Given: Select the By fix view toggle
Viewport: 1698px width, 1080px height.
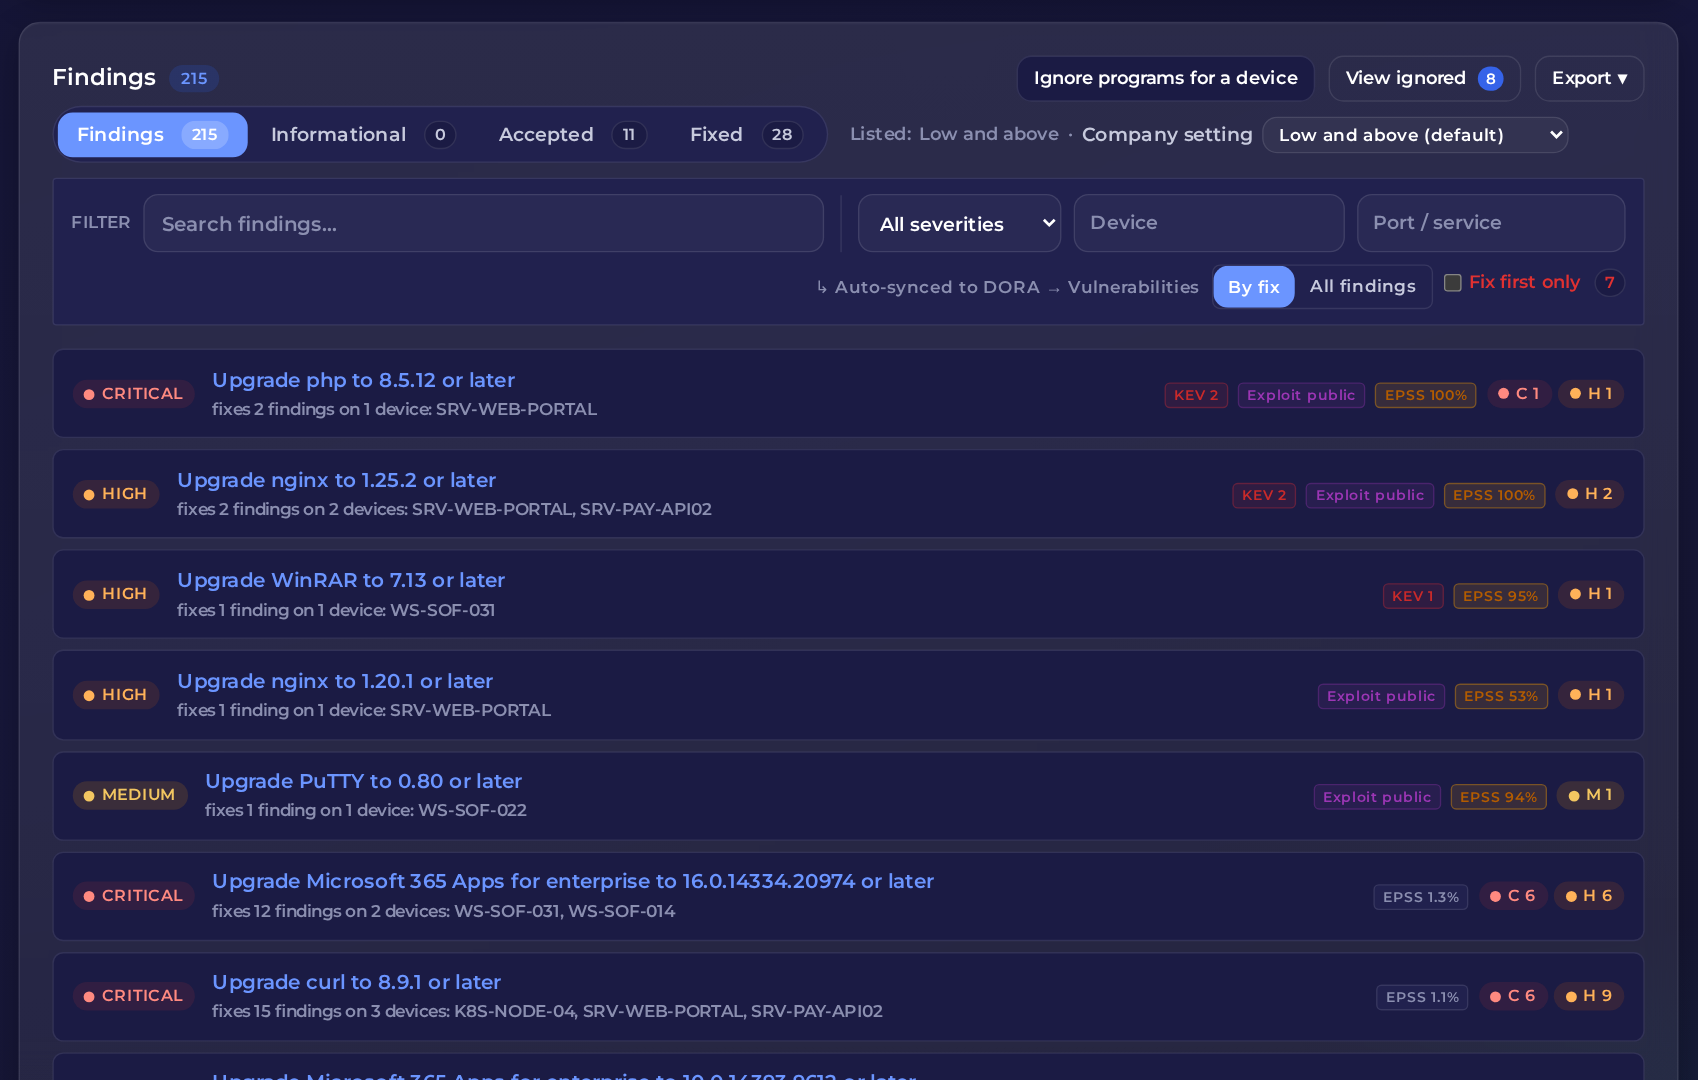Looking at the screenshot, I should (x=1254, y=287).
